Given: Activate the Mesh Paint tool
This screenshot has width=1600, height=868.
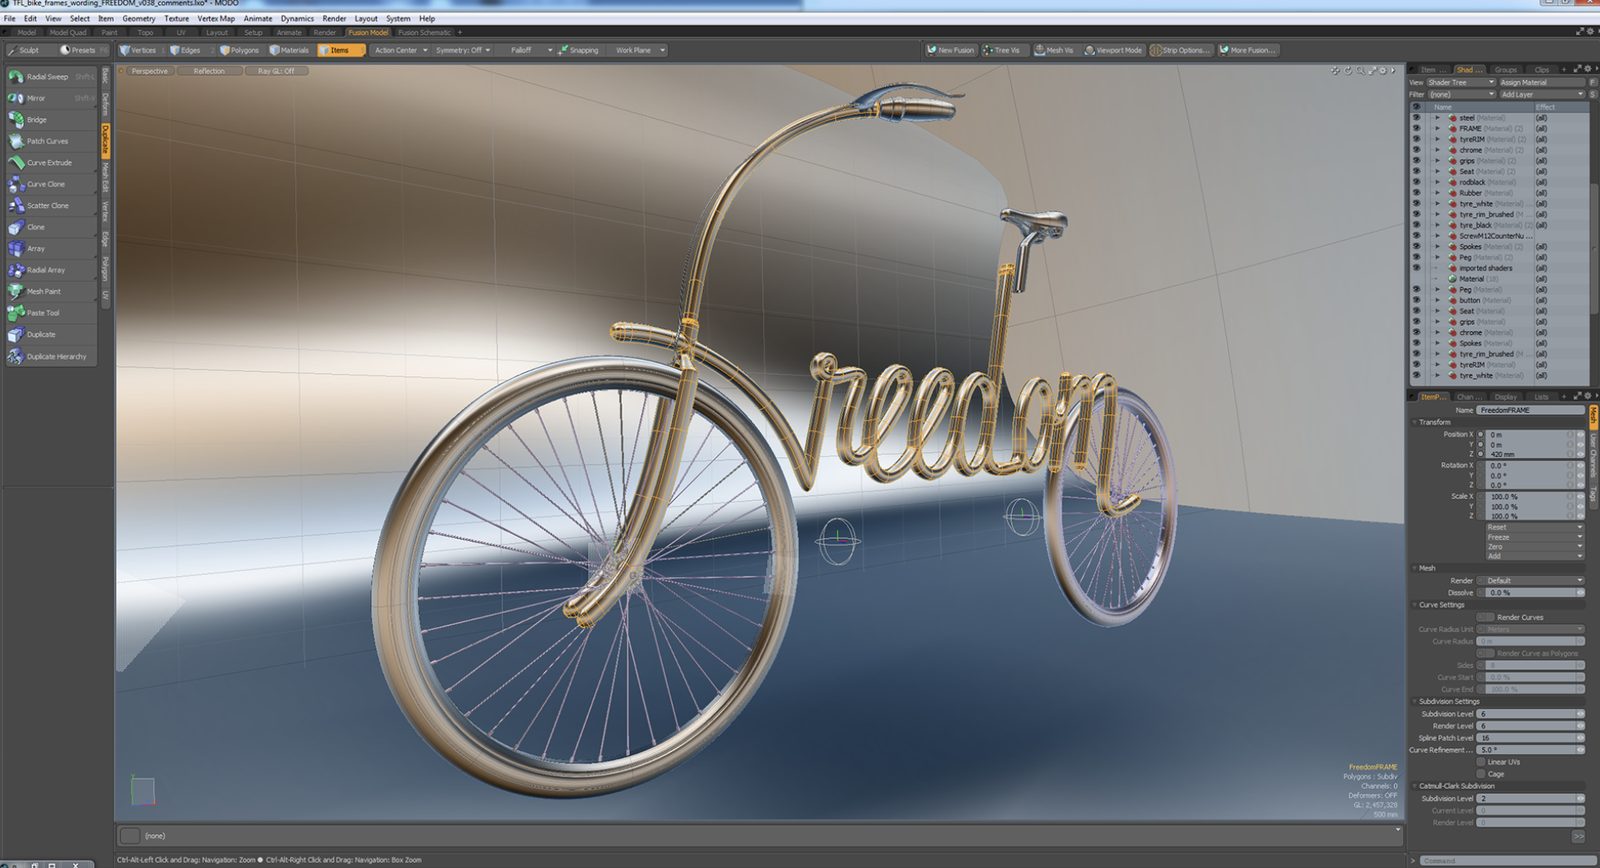Looking at the screenshot, I should coord(52,292).
